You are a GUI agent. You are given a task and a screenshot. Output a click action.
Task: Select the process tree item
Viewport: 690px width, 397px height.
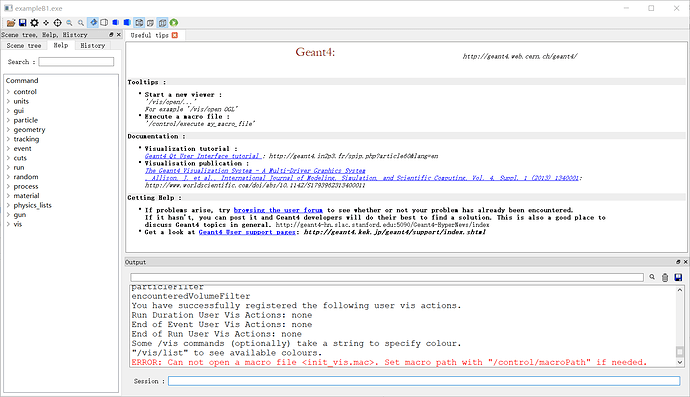[26, 186]
